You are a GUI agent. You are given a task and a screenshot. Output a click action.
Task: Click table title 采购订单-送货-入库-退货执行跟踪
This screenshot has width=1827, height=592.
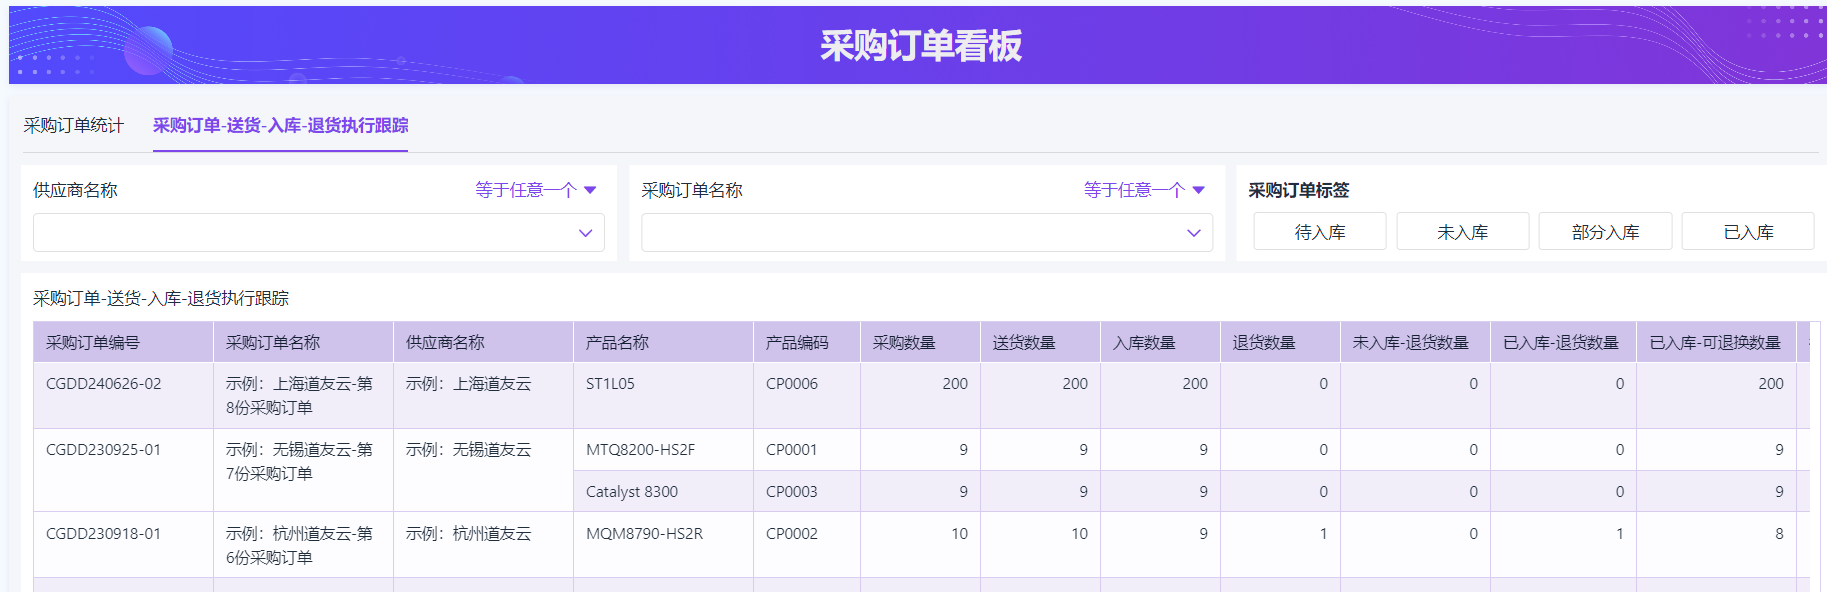coord(161,298)
